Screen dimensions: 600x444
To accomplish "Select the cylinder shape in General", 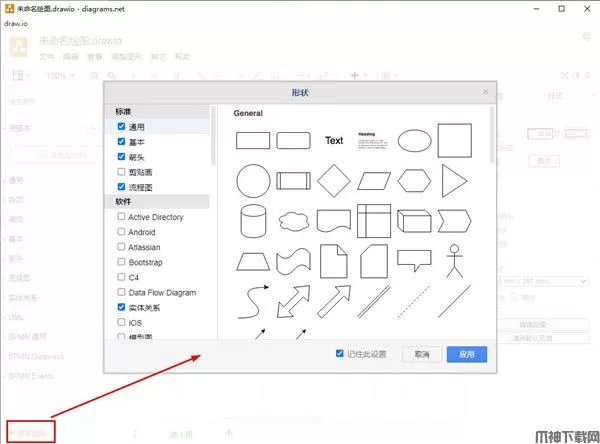I will tap(253, 220).
